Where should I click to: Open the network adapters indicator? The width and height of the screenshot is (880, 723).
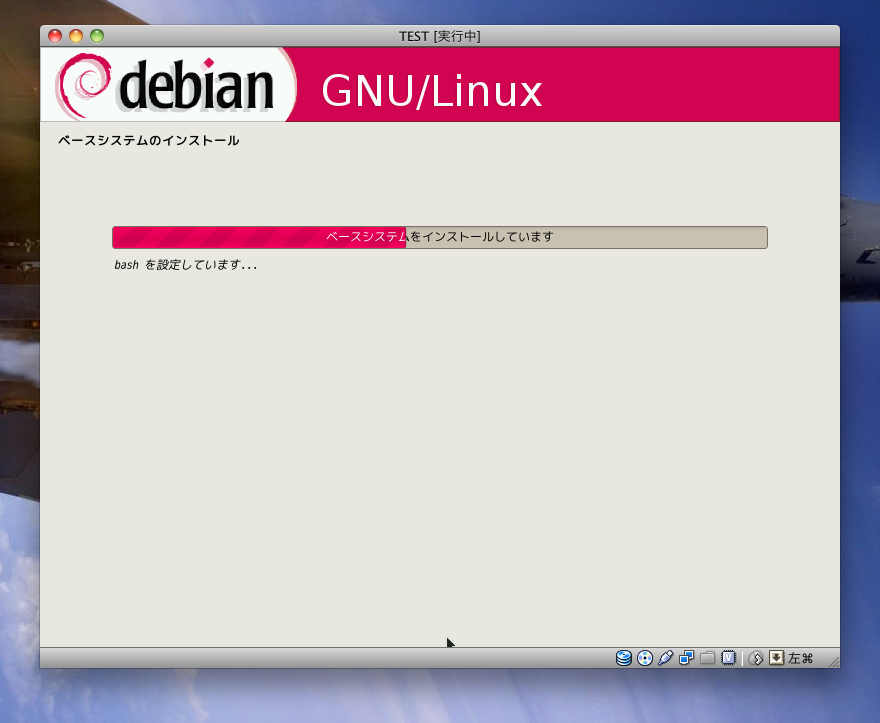(x=686, y=658)
